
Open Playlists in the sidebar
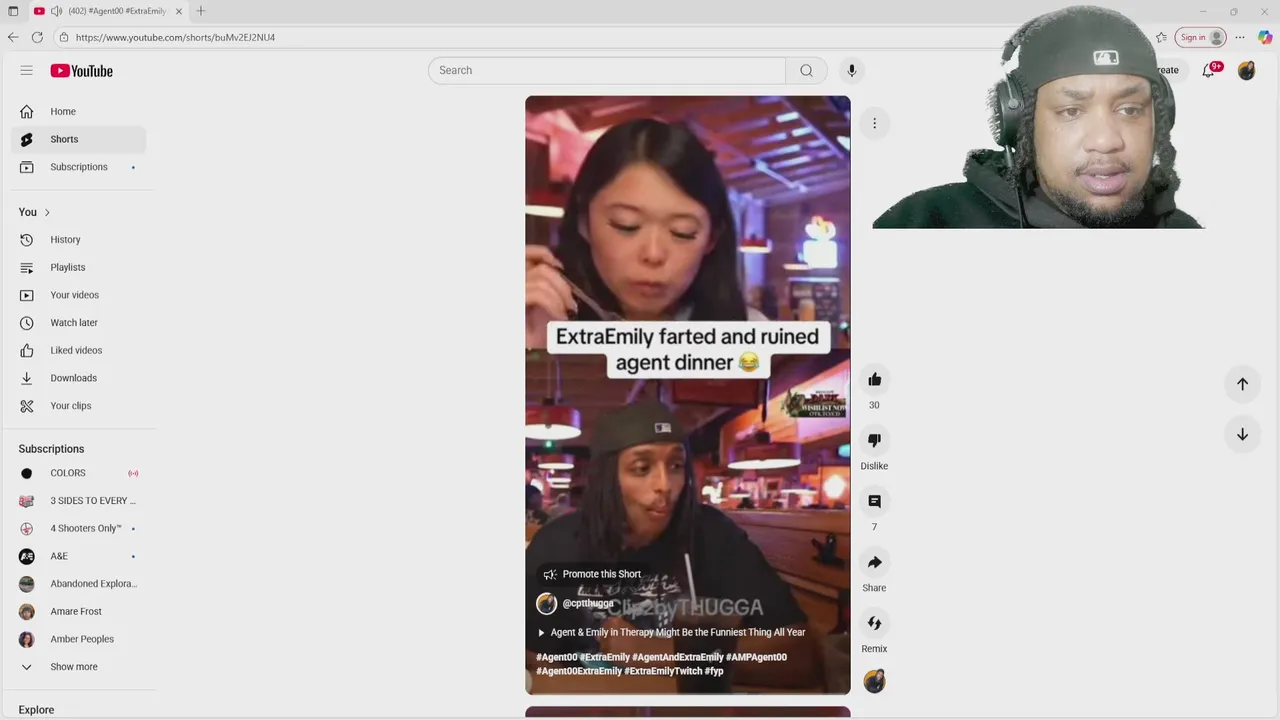[78, 267]
